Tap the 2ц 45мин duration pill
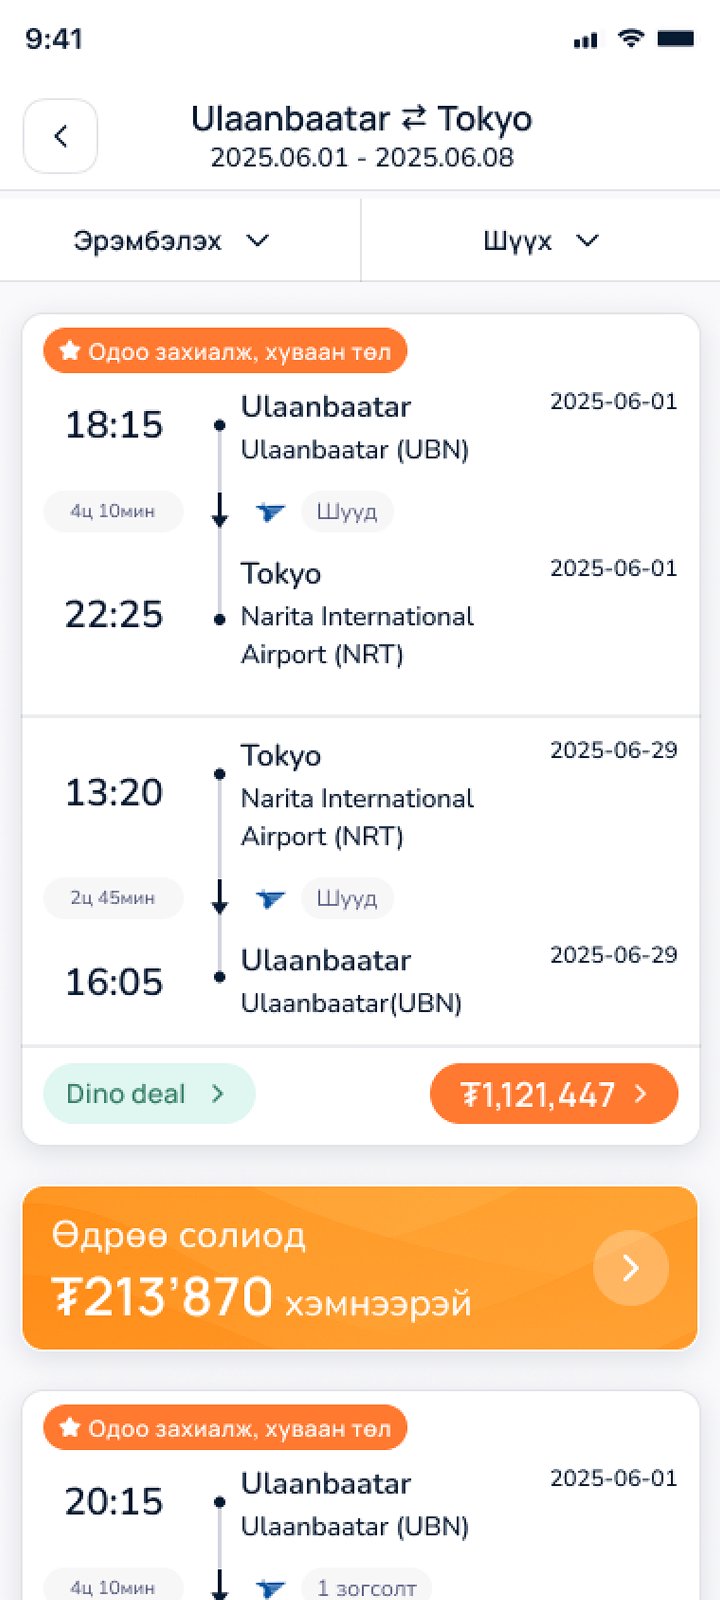Image resolution: width=720 pixels, height=1600 pixels. coord(113,898)
